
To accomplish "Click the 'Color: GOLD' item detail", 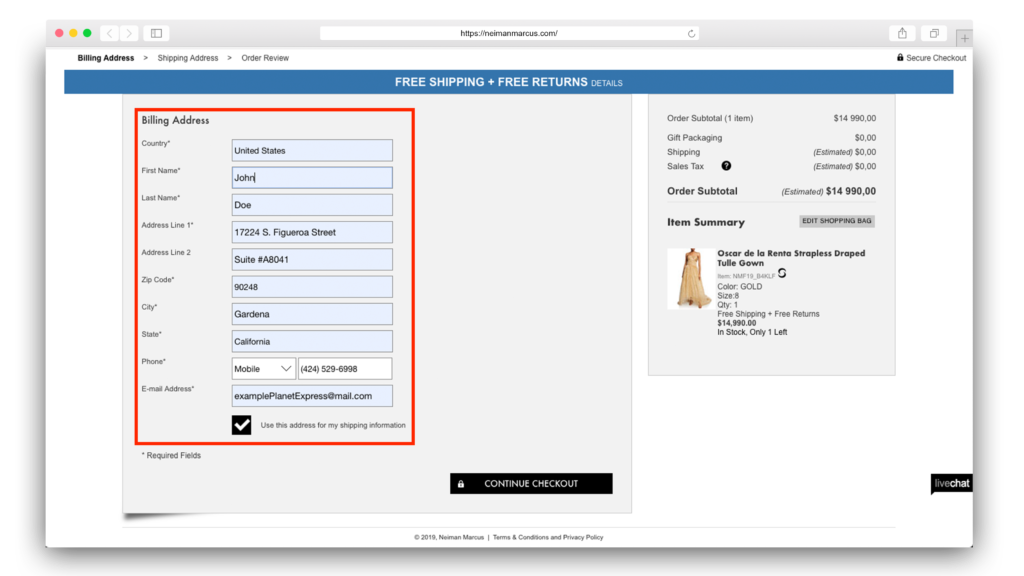I will (x=740, y=287).
